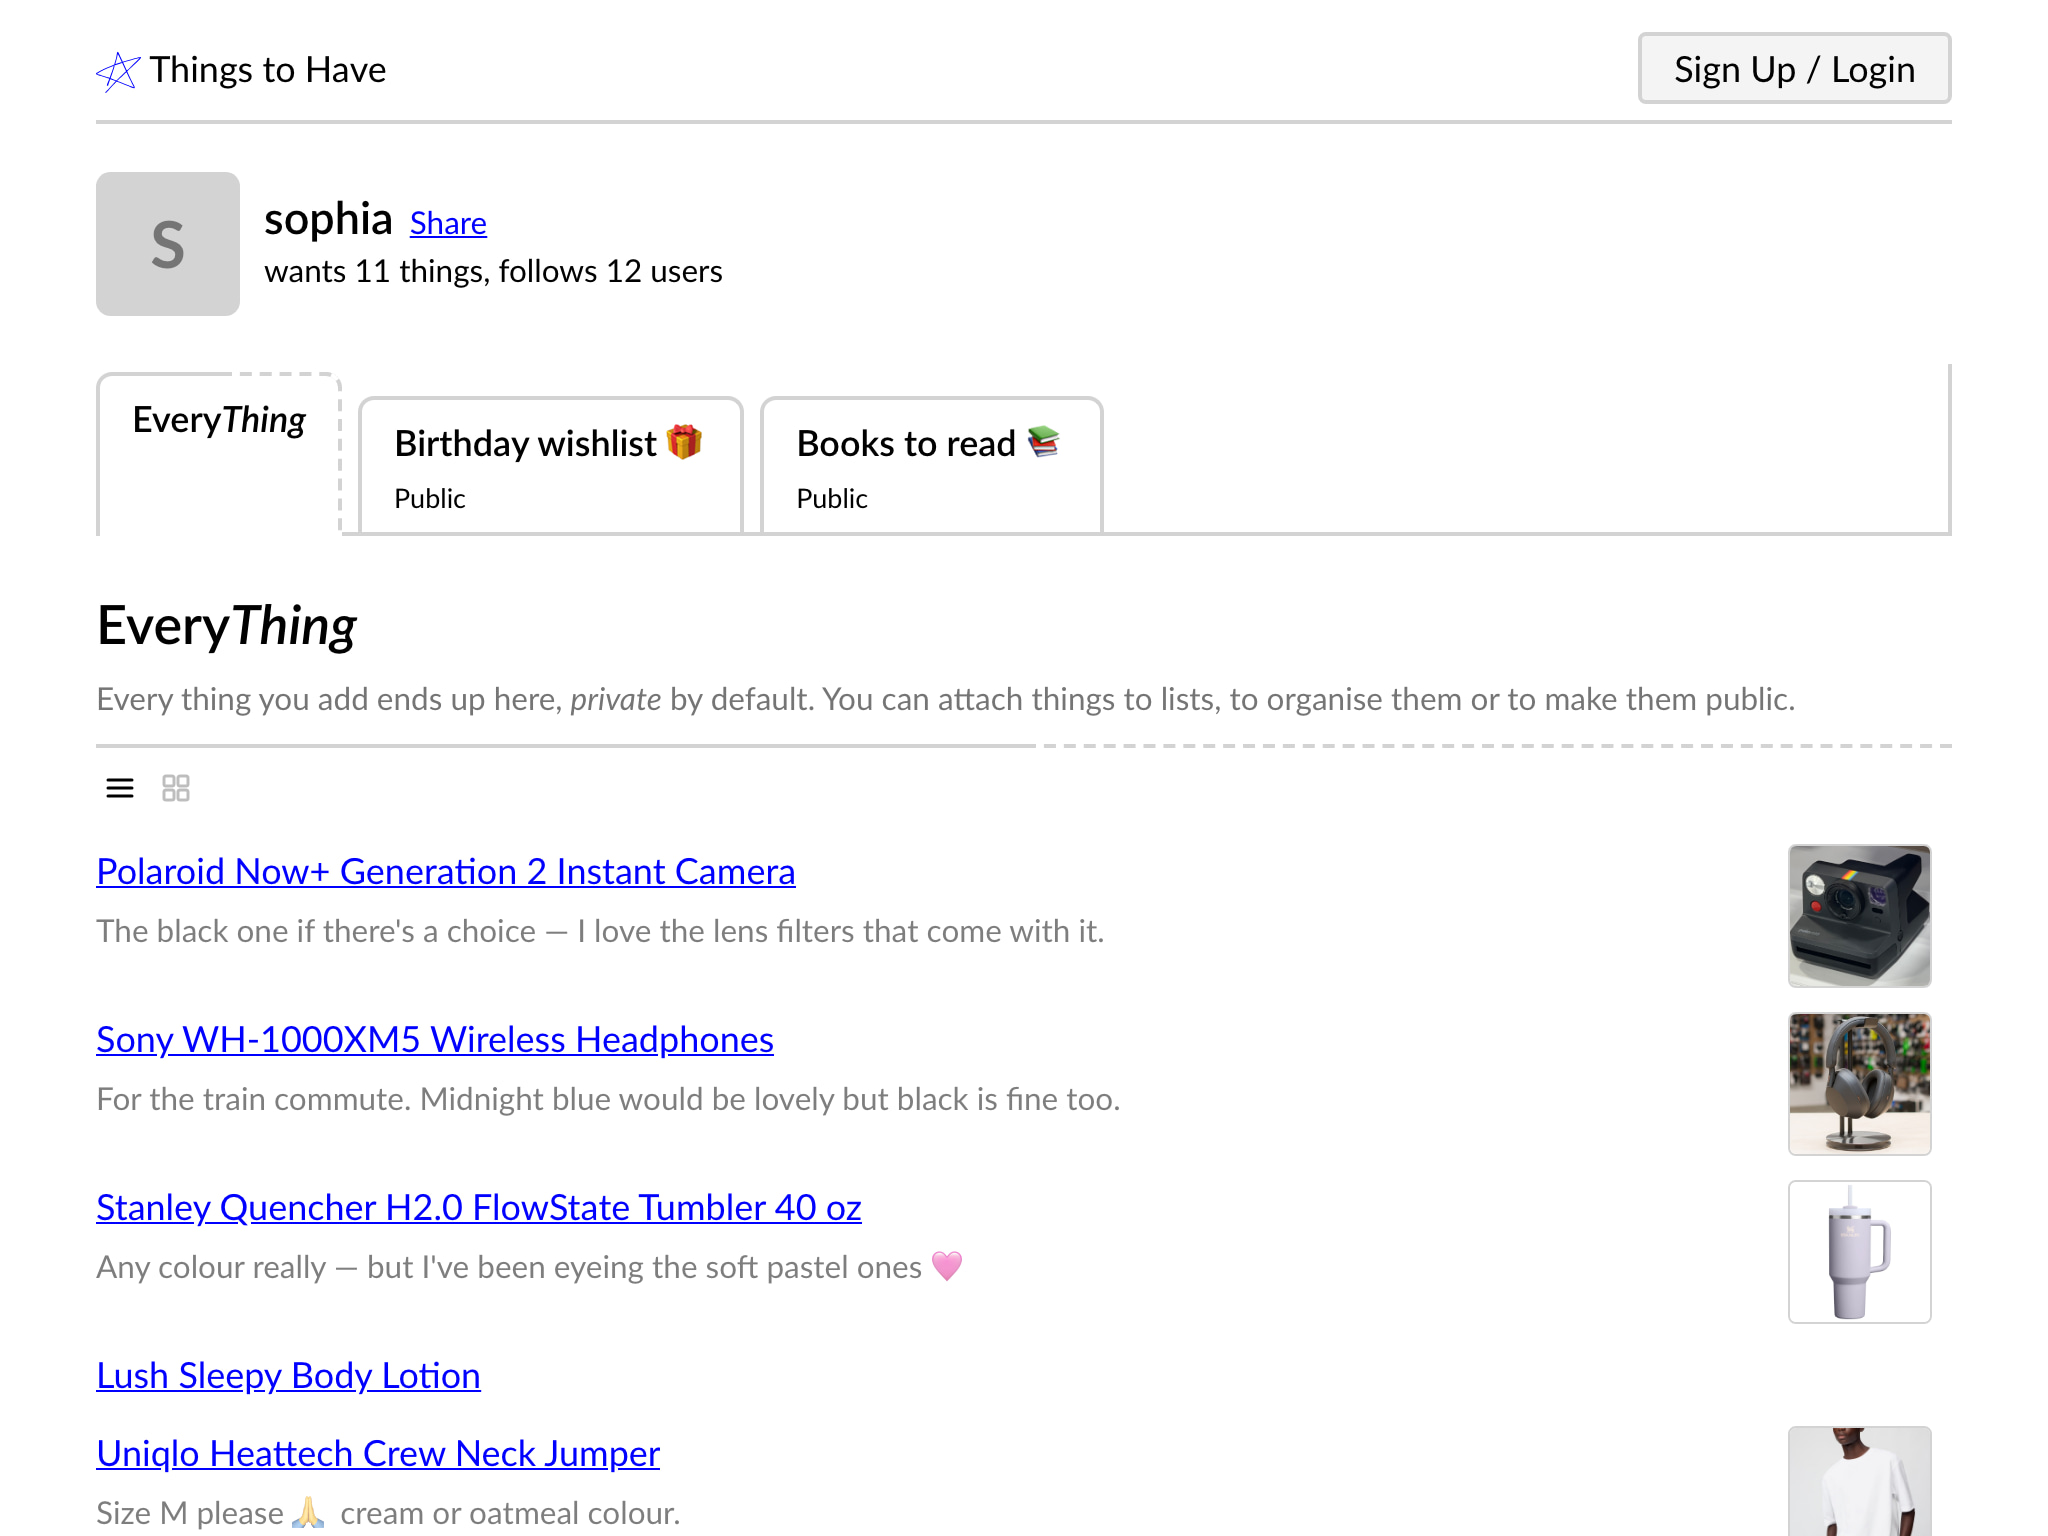Viewport: 2048px width, 1536px height.
Task: Open the Books to read tab
Action: click(931, 466)
